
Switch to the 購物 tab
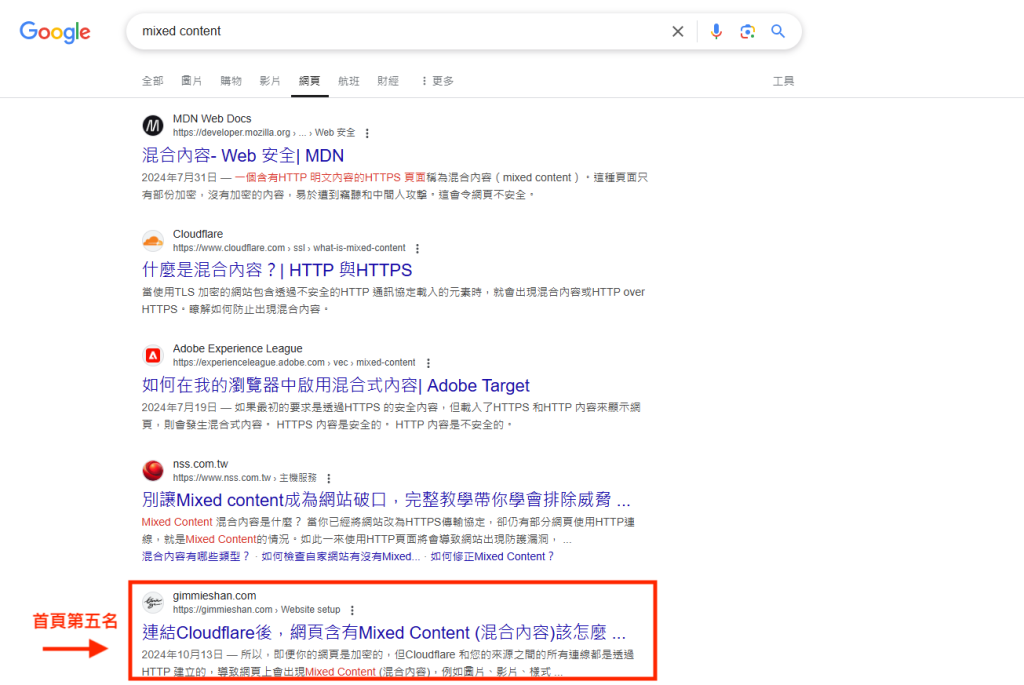231,81
